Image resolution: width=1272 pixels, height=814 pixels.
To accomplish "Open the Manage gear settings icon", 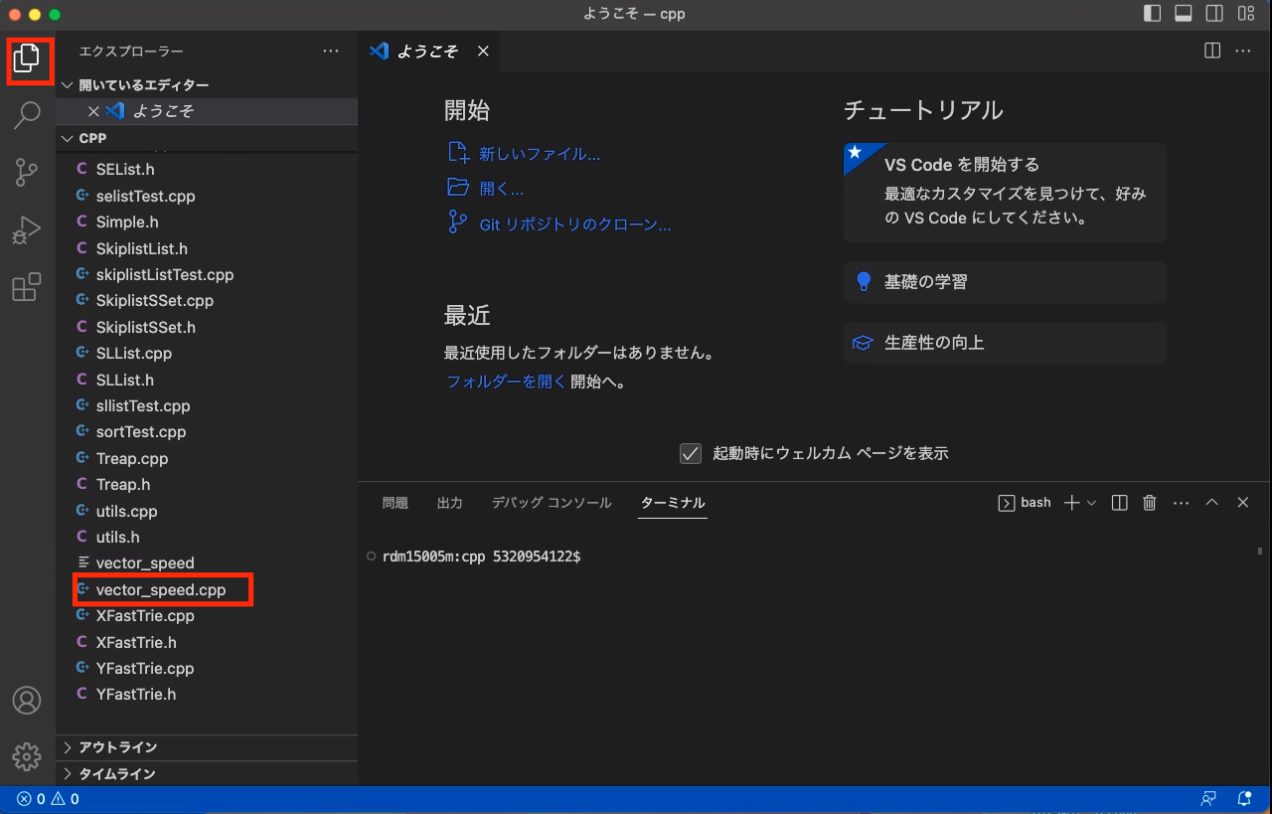I will click(27, 757).
